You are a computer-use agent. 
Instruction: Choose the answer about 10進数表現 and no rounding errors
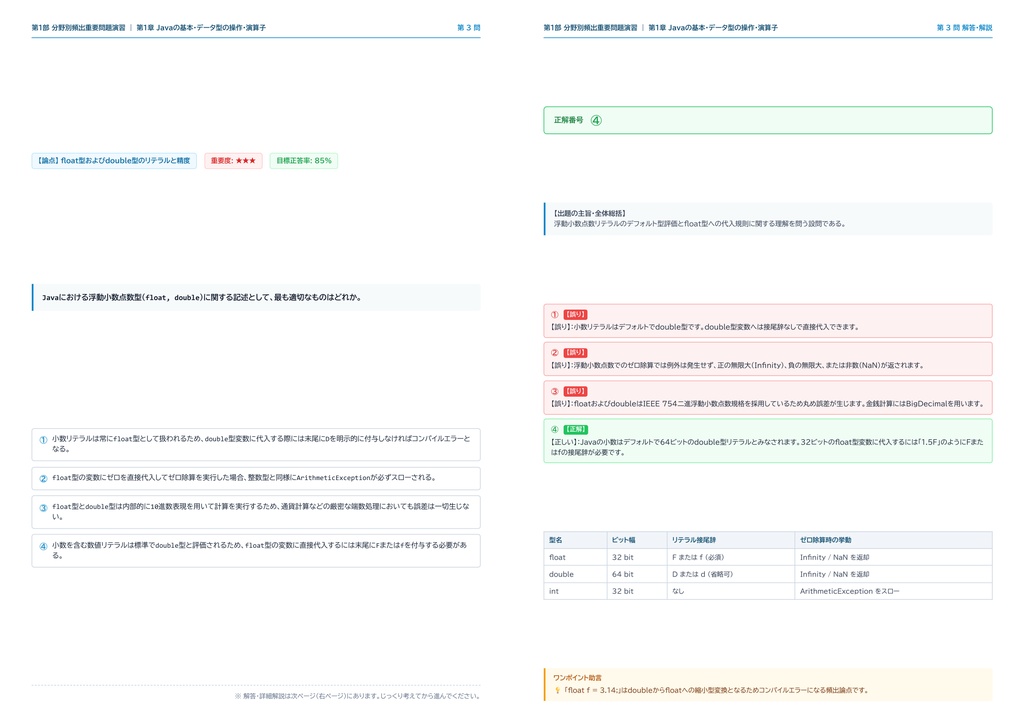(x=256, y=512)
